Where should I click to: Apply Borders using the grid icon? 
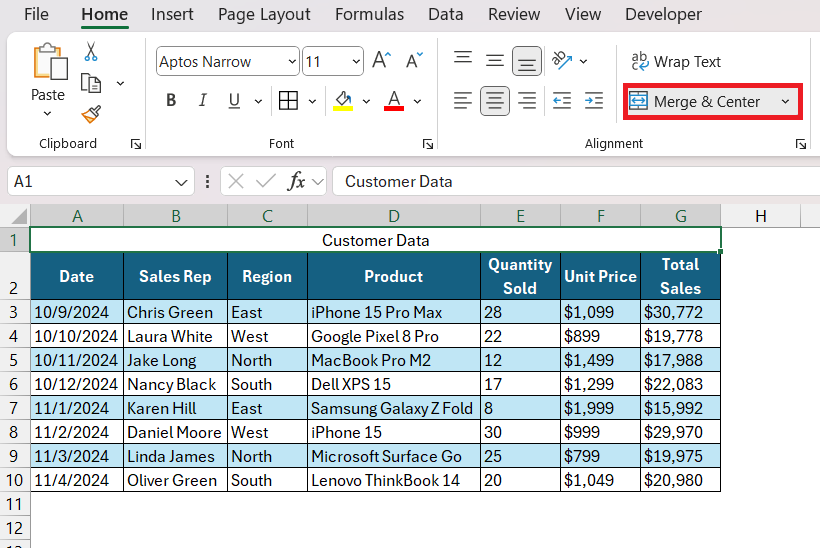click(x=288, y=100)
